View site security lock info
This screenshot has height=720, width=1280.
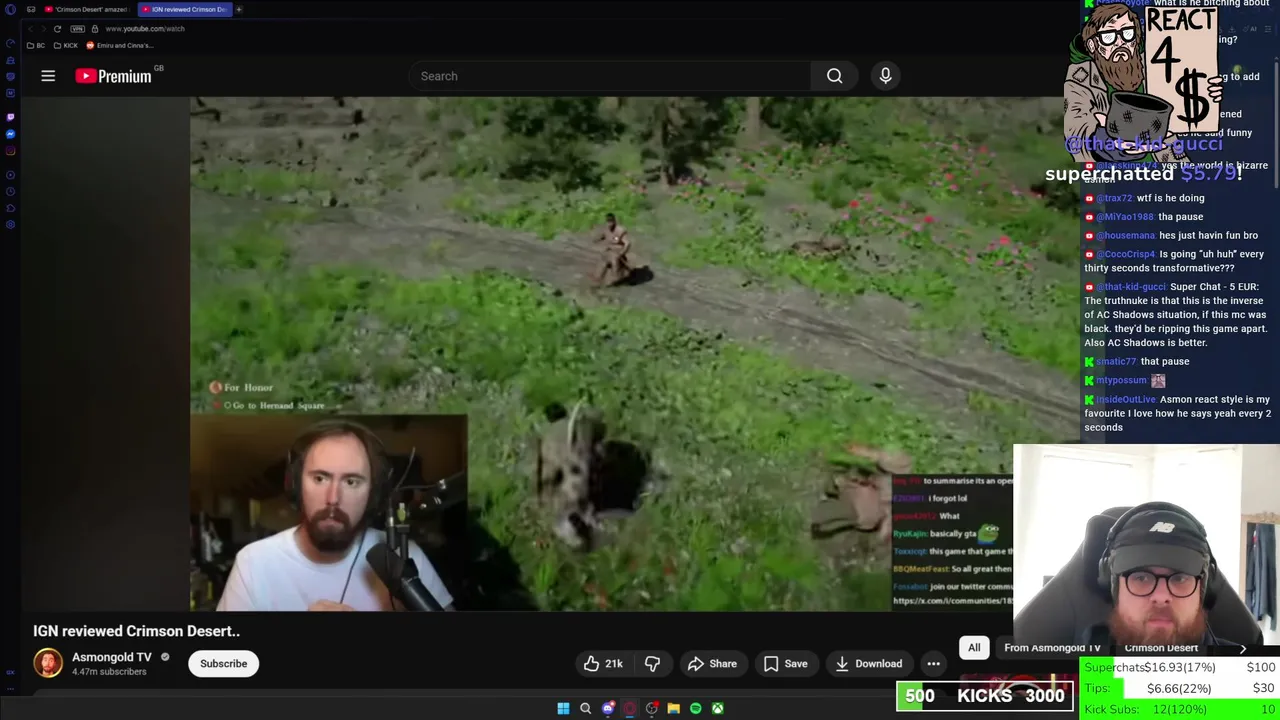click(x=94, y=28)
